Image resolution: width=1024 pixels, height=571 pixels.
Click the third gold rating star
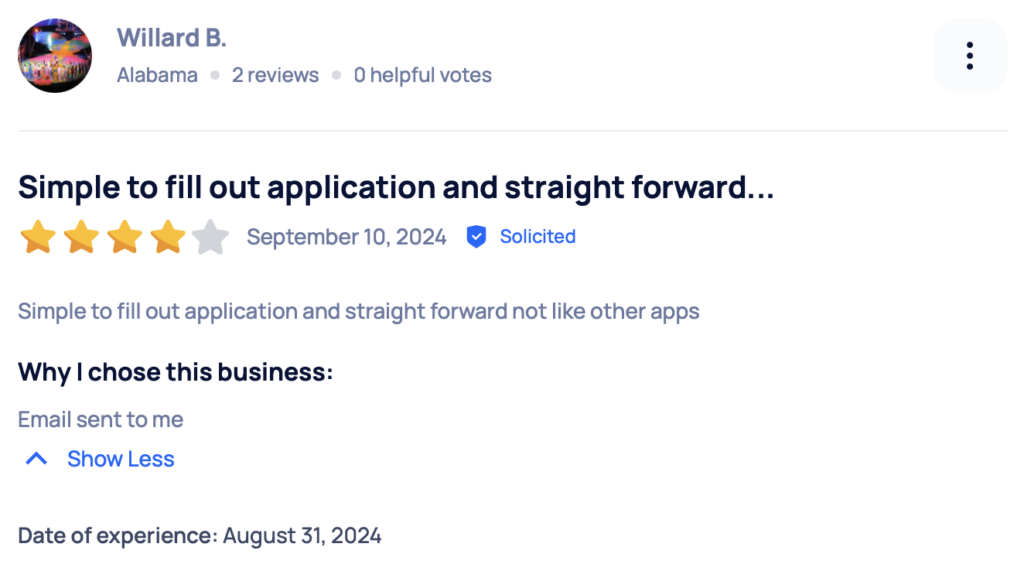pyautogui.click(x=124, y=238)
